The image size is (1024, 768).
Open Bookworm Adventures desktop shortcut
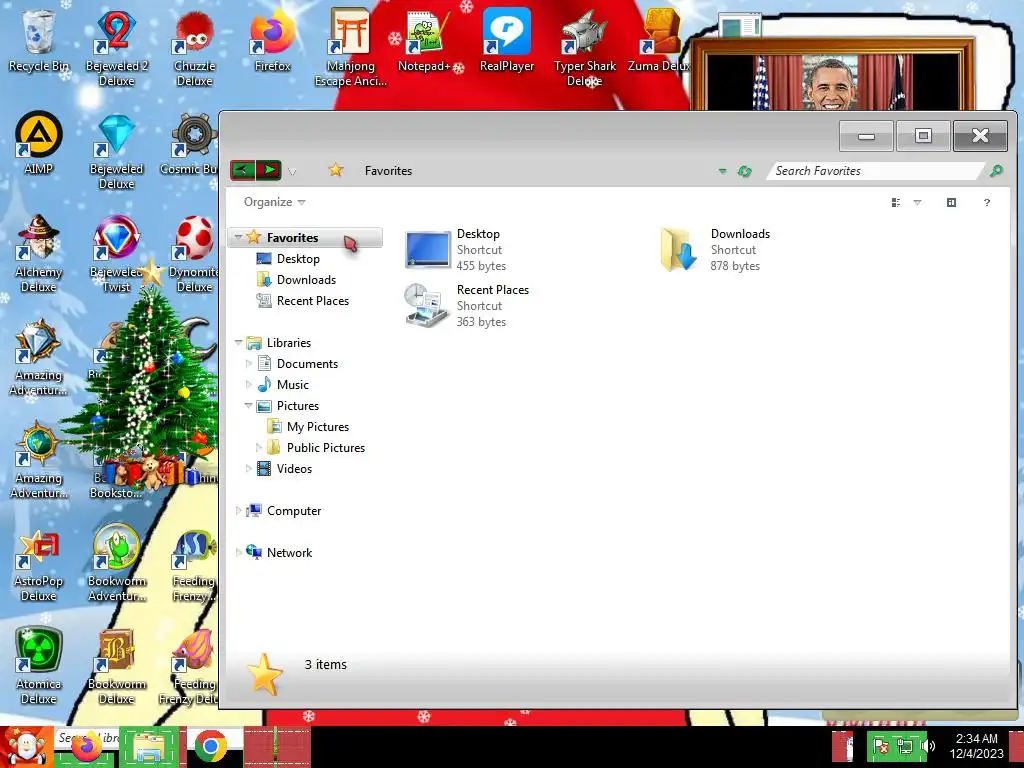pos(116,564)
